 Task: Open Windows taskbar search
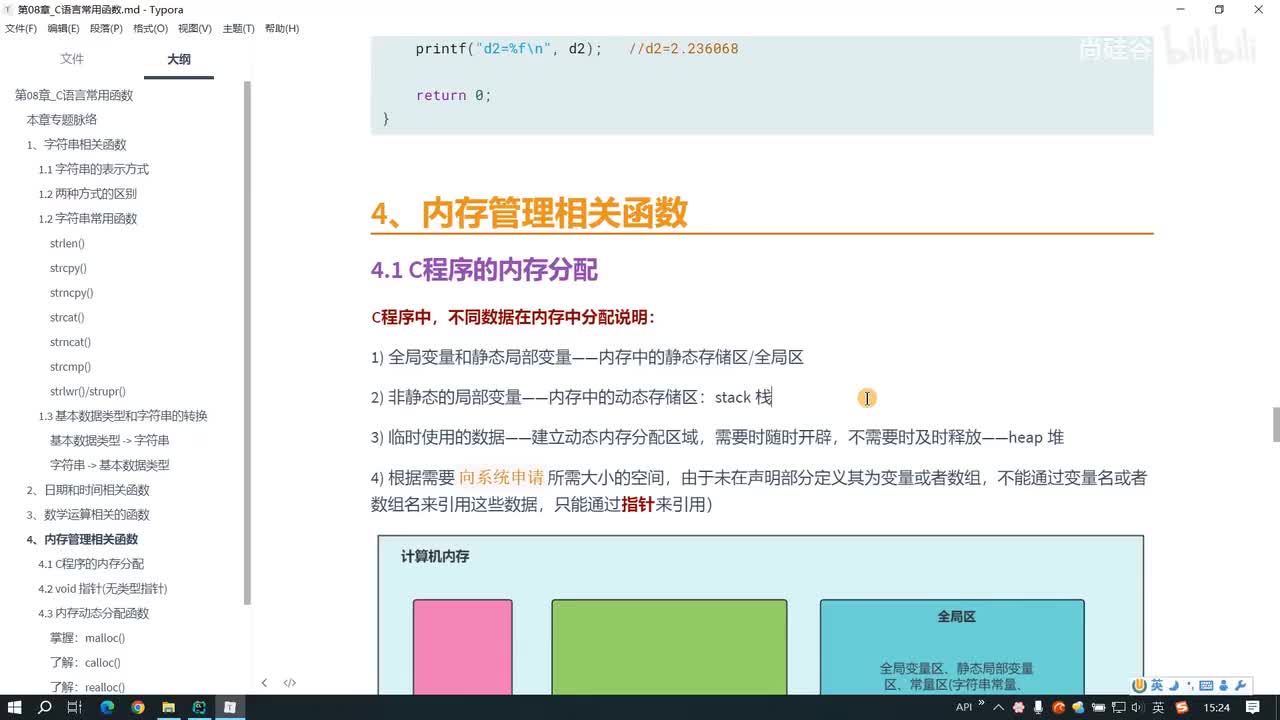coord(45,707)
